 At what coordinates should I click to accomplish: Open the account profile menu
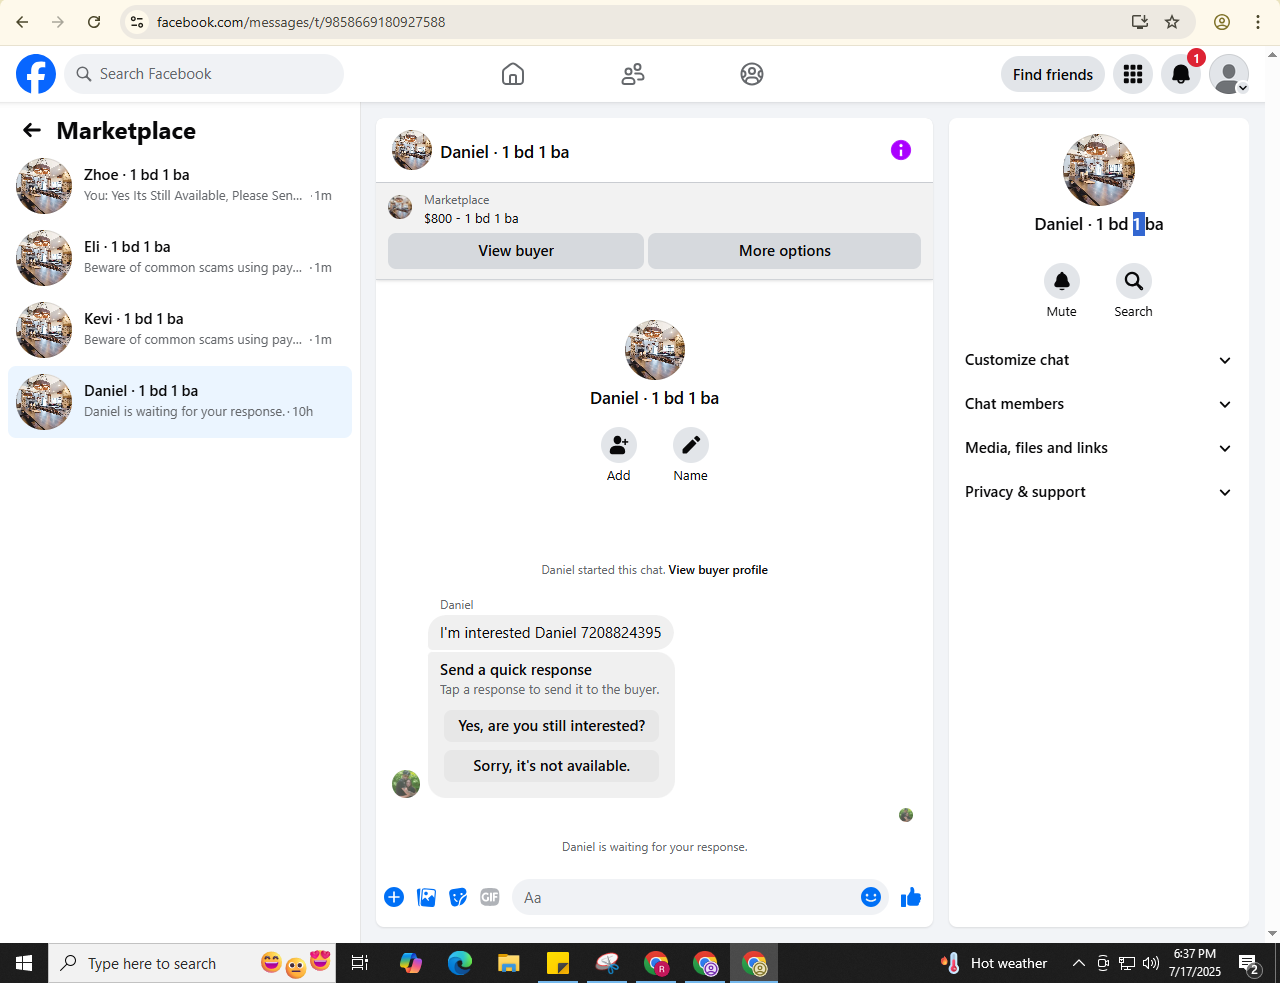[x=1229, y=74]
